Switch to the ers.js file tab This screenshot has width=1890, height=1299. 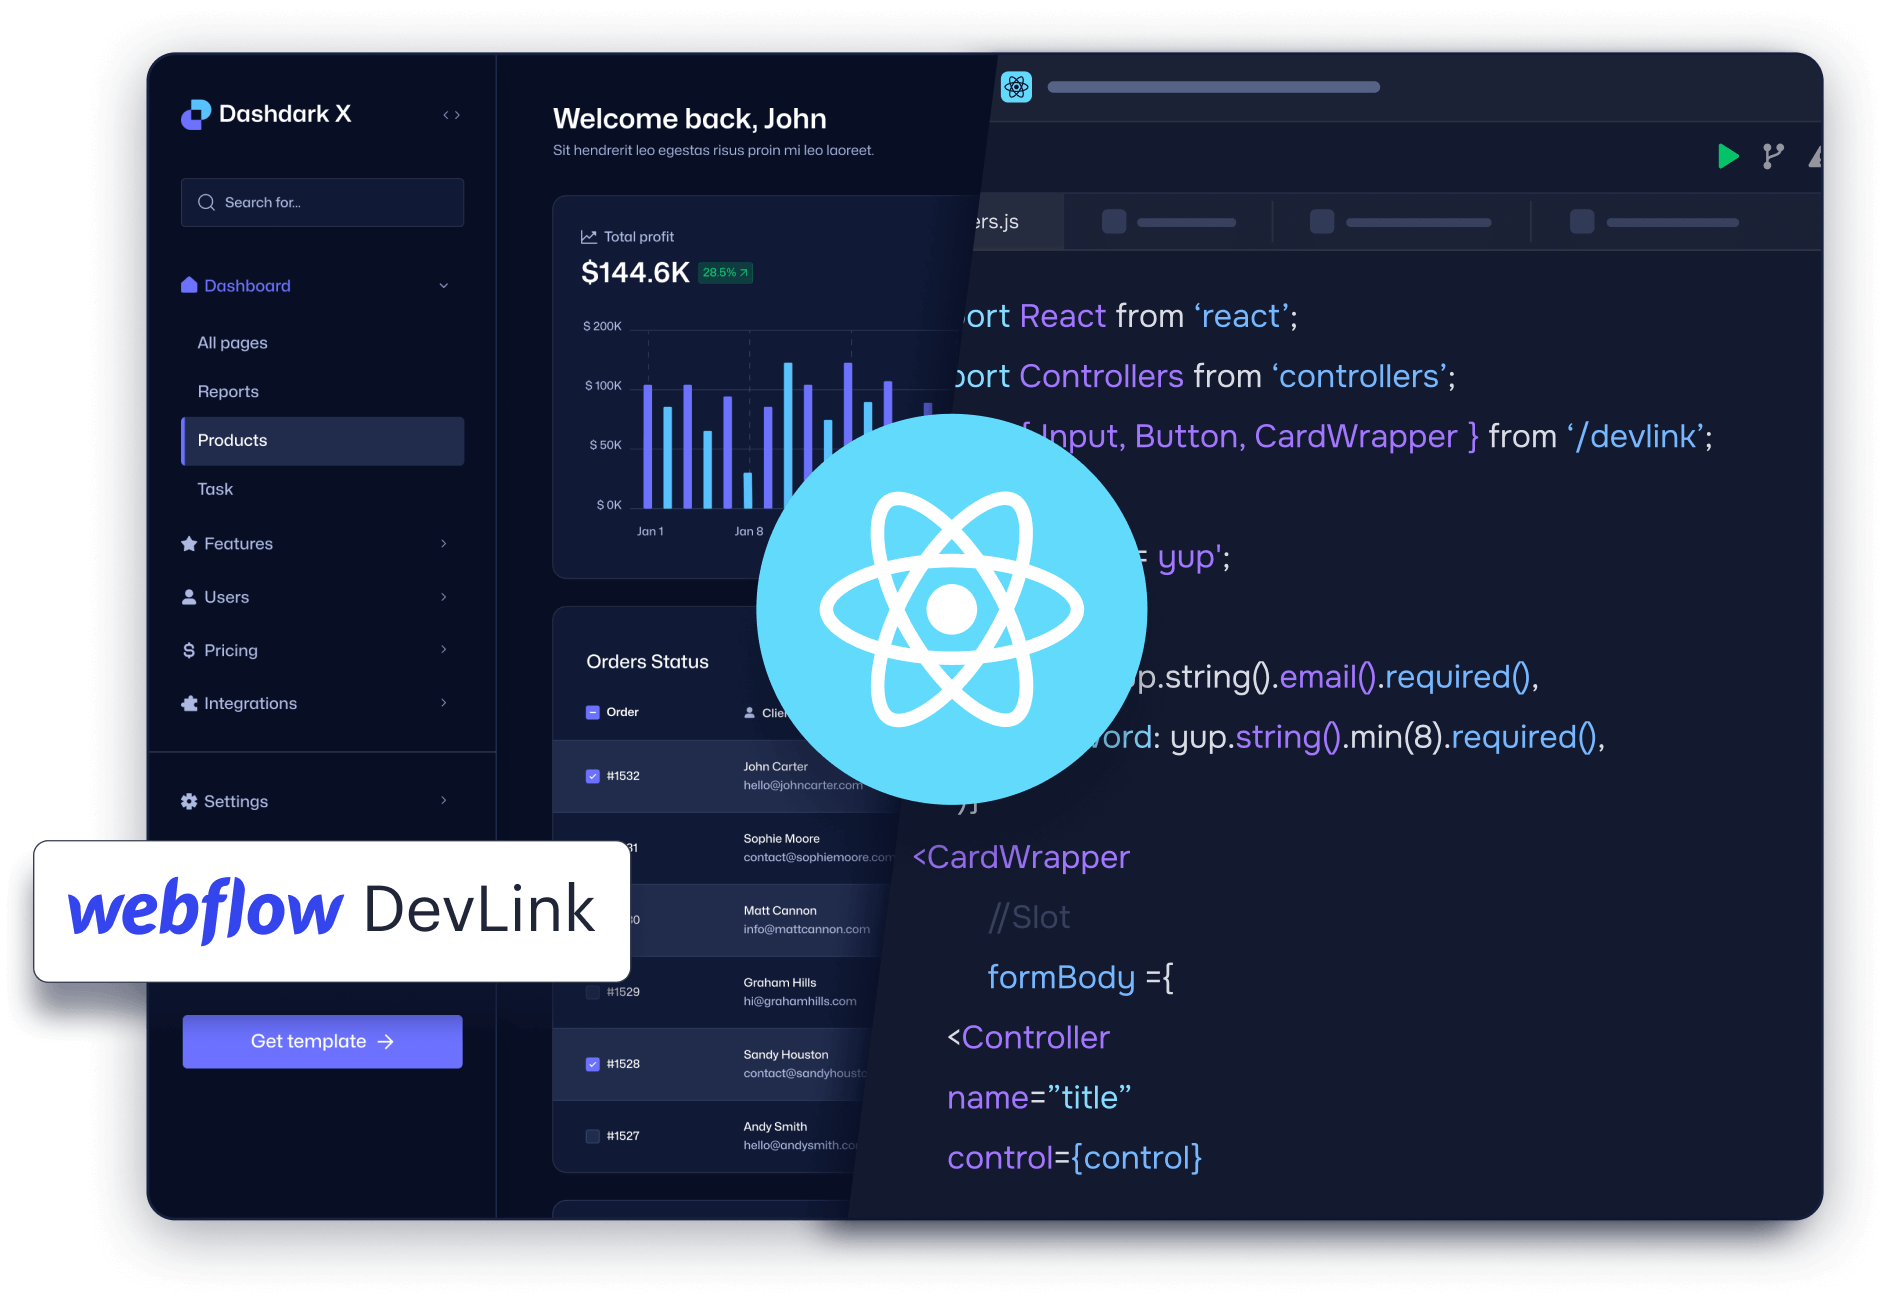(x=997, y=222)
